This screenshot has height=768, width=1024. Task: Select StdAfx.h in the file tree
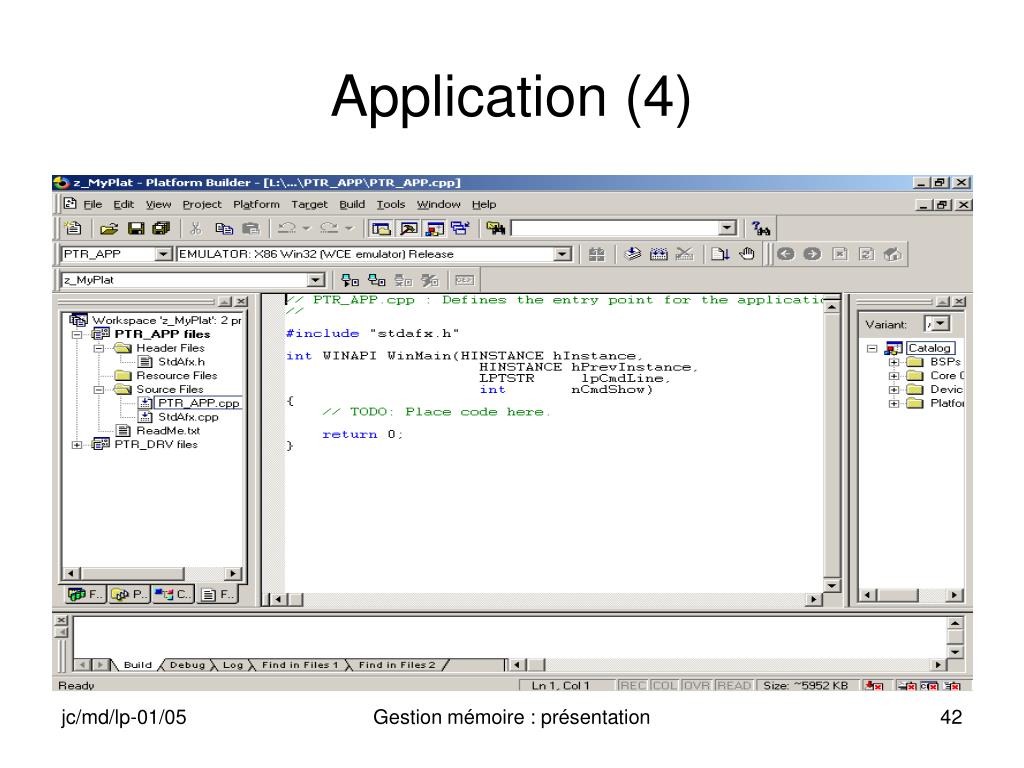pyautogui.click(x=181, y=362)
